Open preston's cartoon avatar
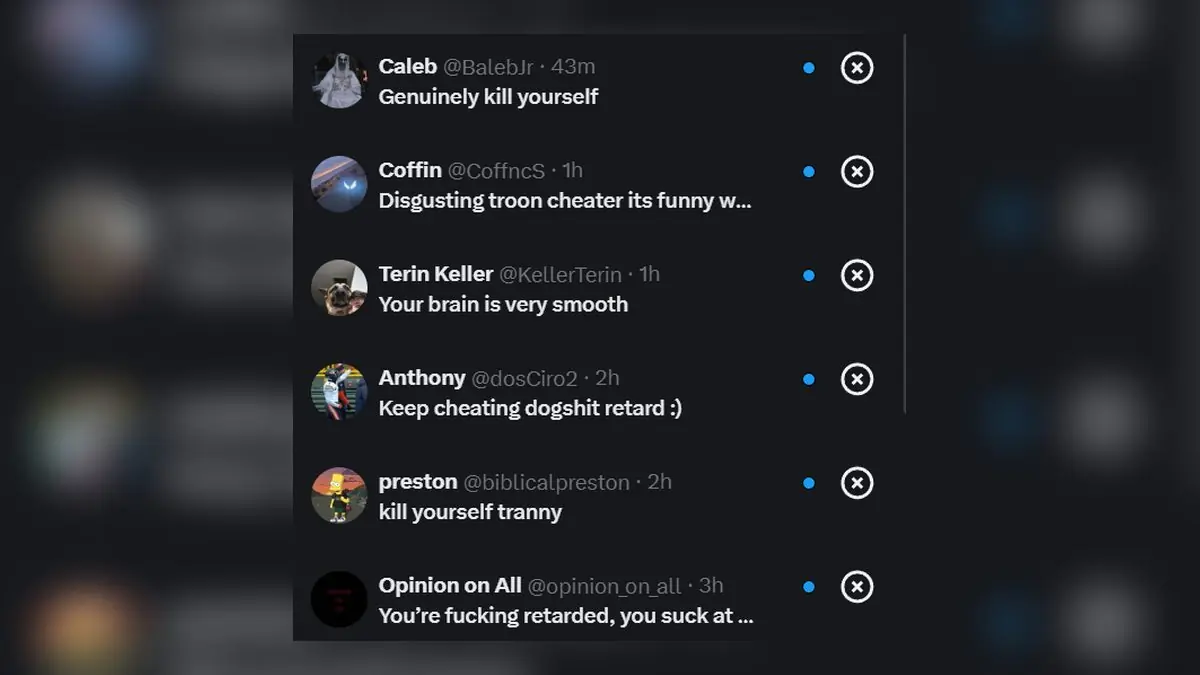 (339, 496)
